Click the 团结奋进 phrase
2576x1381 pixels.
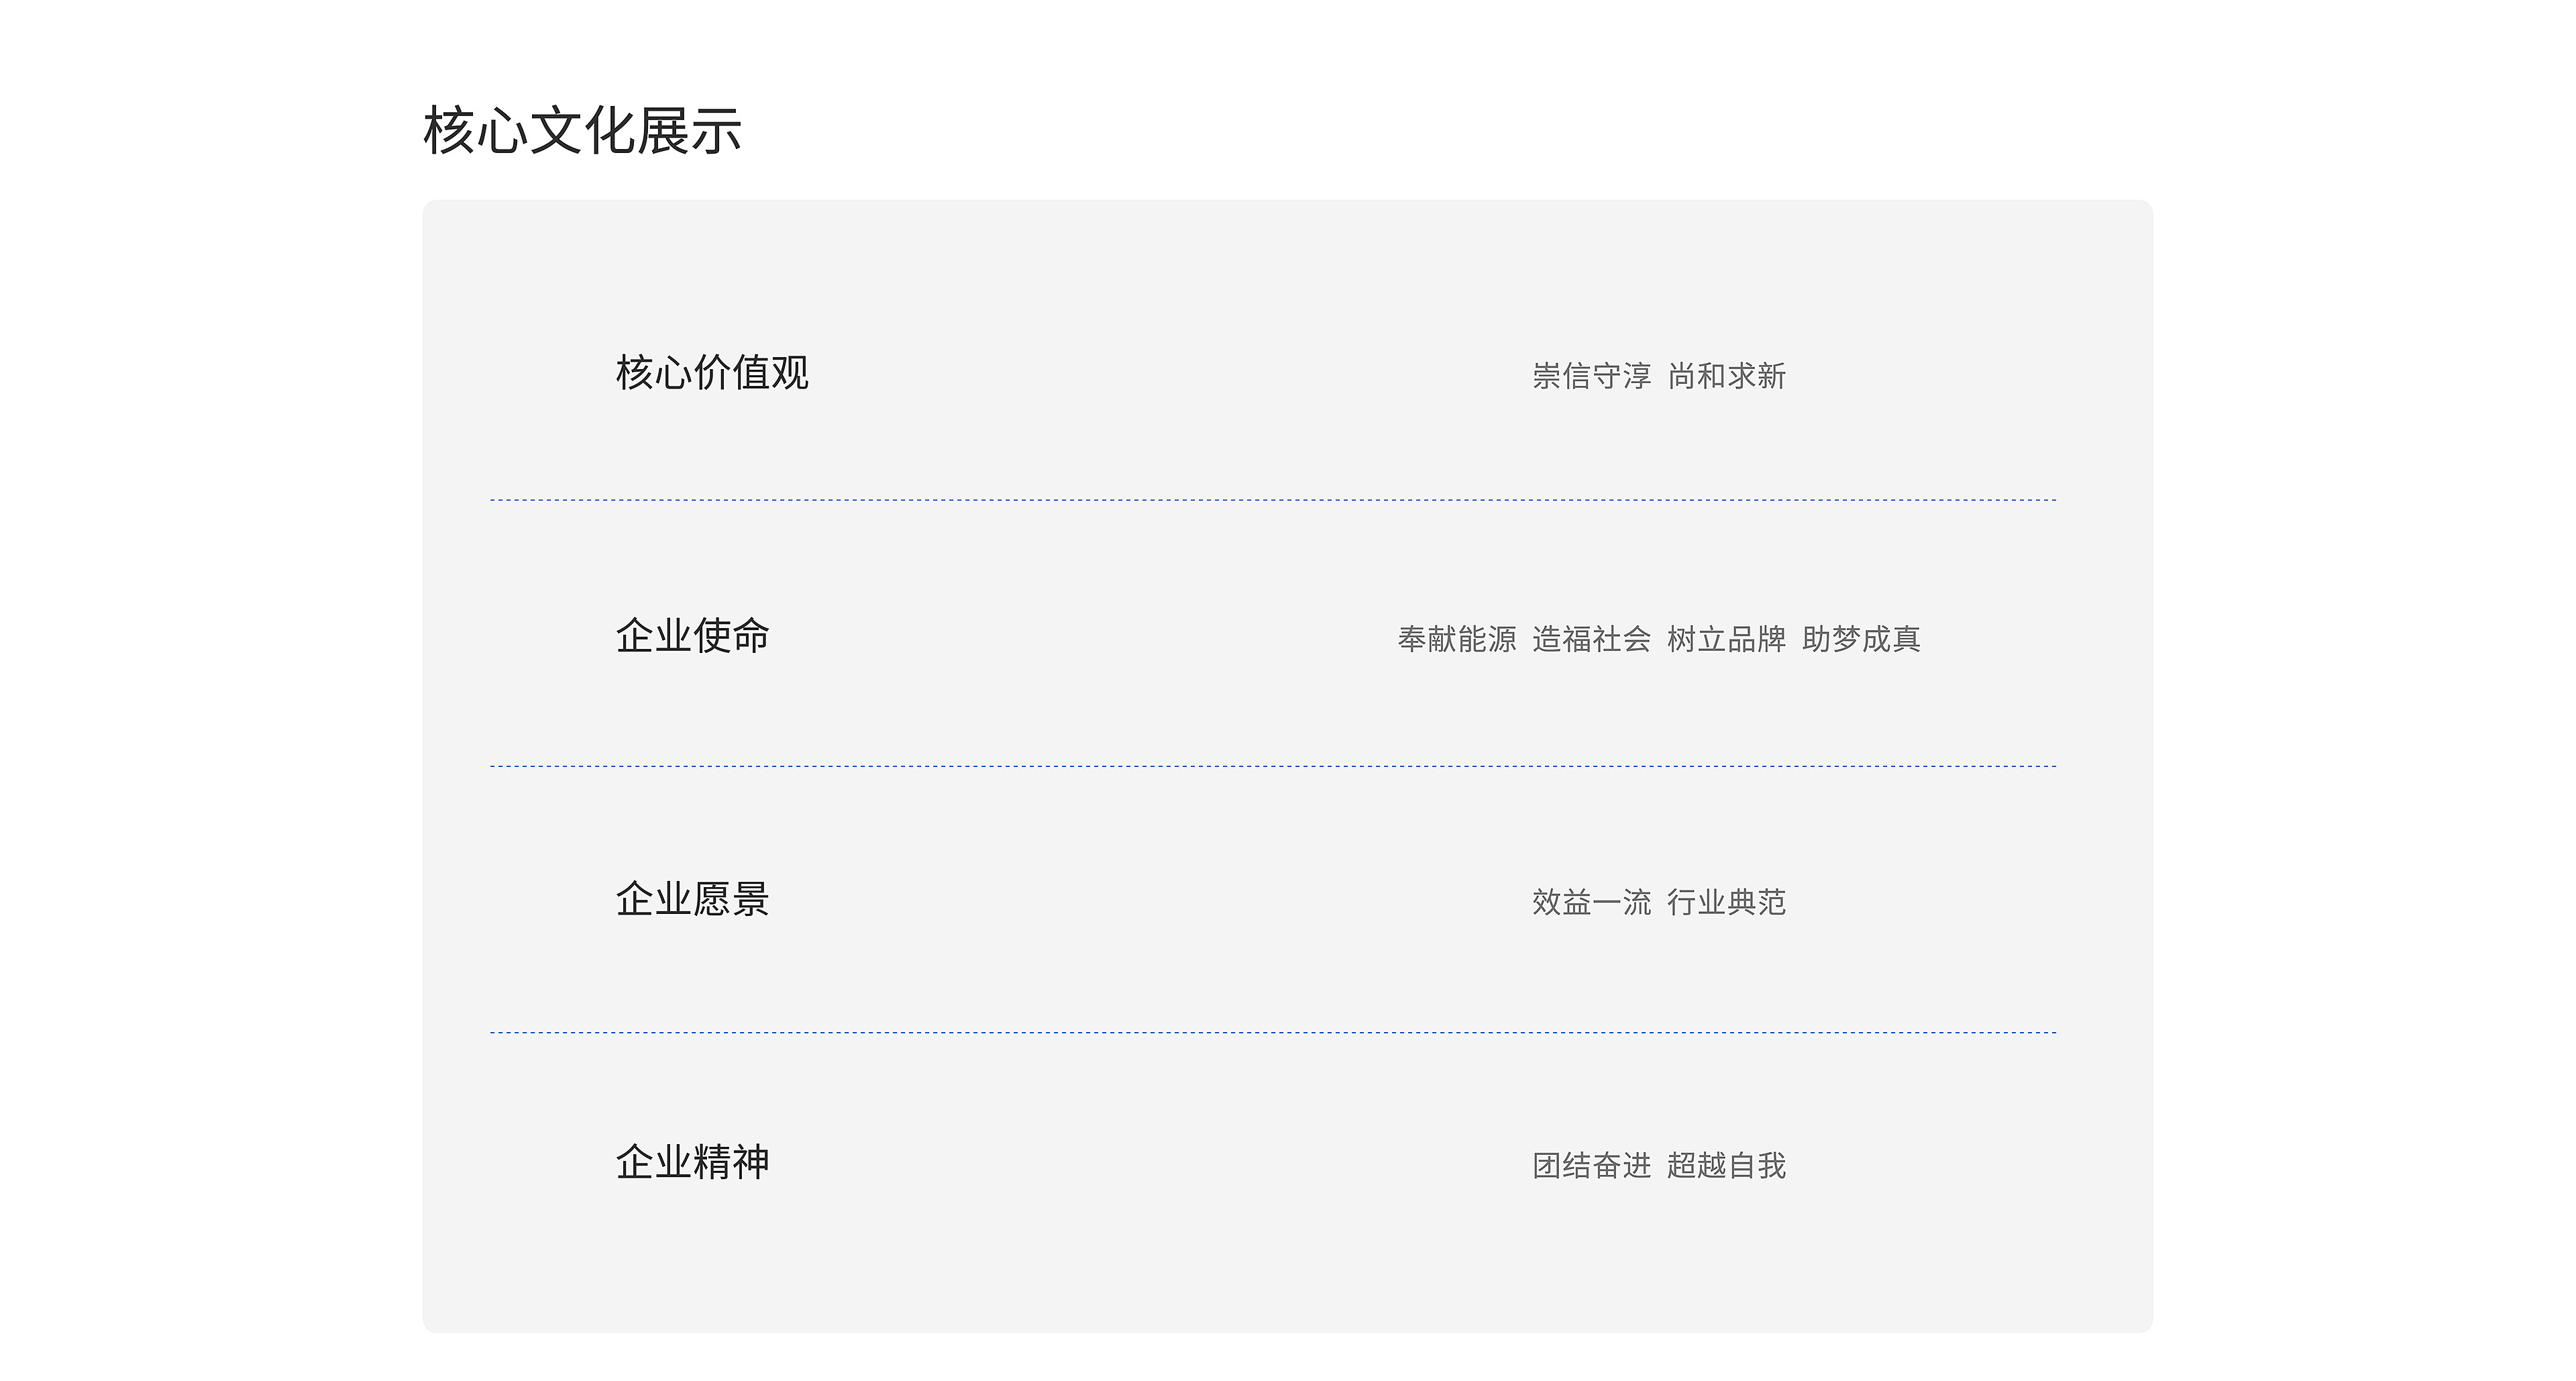coord(1591,1165)
